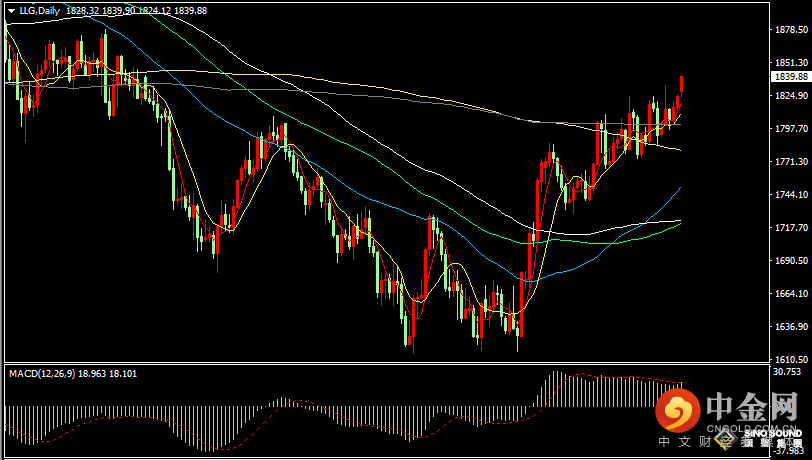Select the 1717.70 price axis level

coord(790,228)
